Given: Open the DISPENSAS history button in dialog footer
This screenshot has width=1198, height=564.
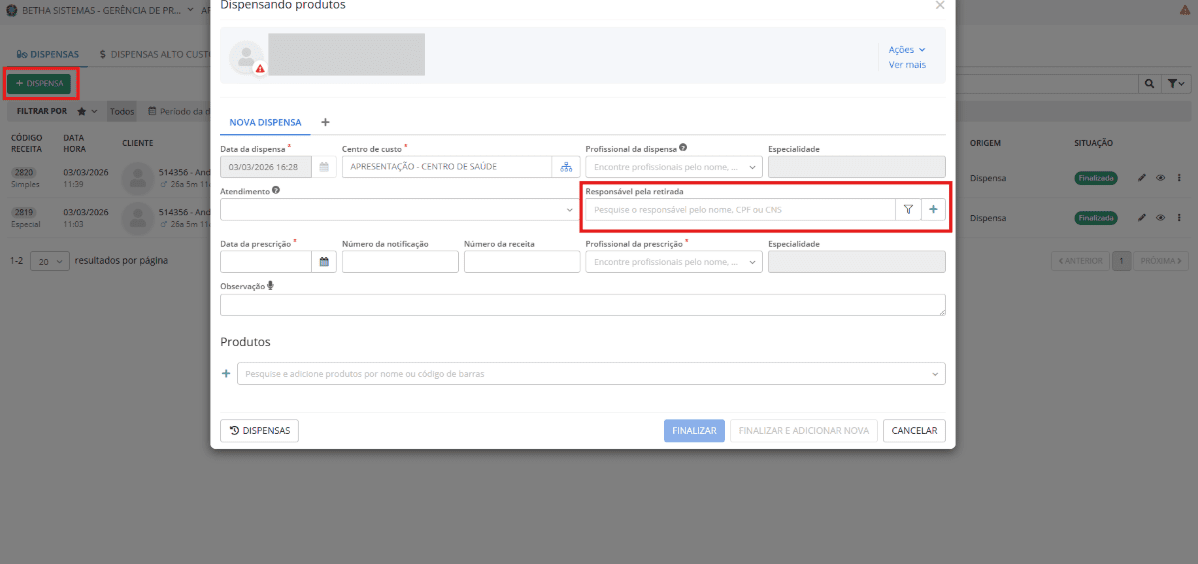Looking at the screenshot, I should click(259, 431).
